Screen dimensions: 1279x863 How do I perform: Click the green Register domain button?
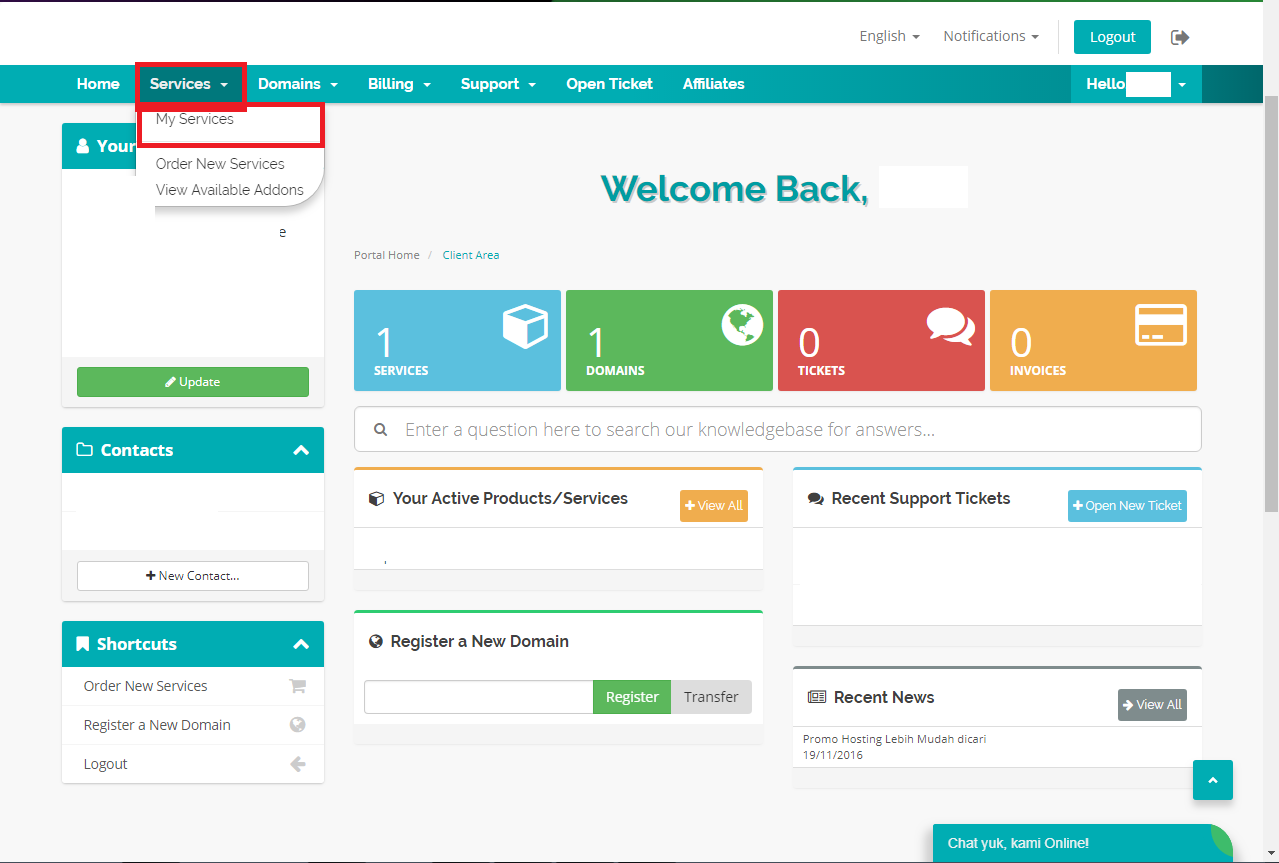(632, 697)
